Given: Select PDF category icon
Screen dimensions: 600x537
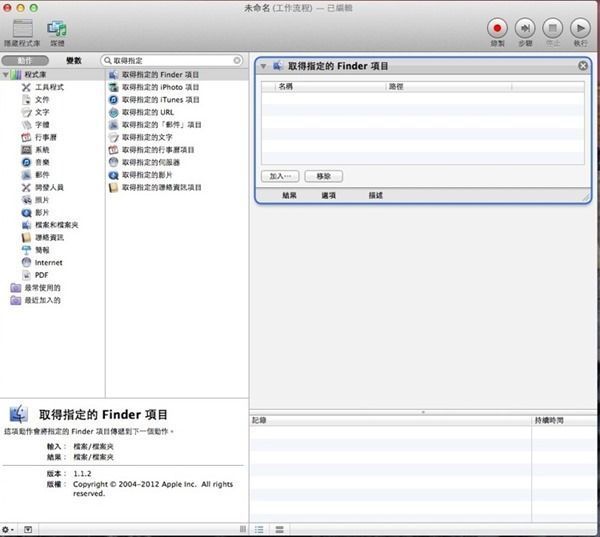Looking at the screenshot, I should (x=26, y=275).
